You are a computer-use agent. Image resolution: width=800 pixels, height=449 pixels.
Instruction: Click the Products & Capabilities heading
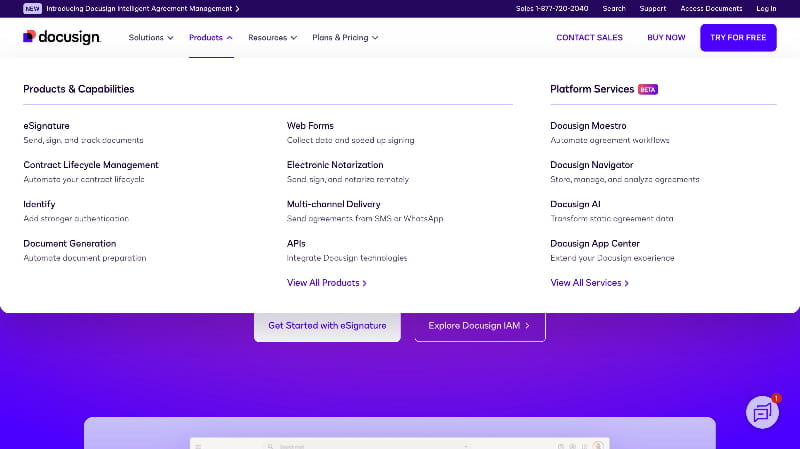coord(79,89)
